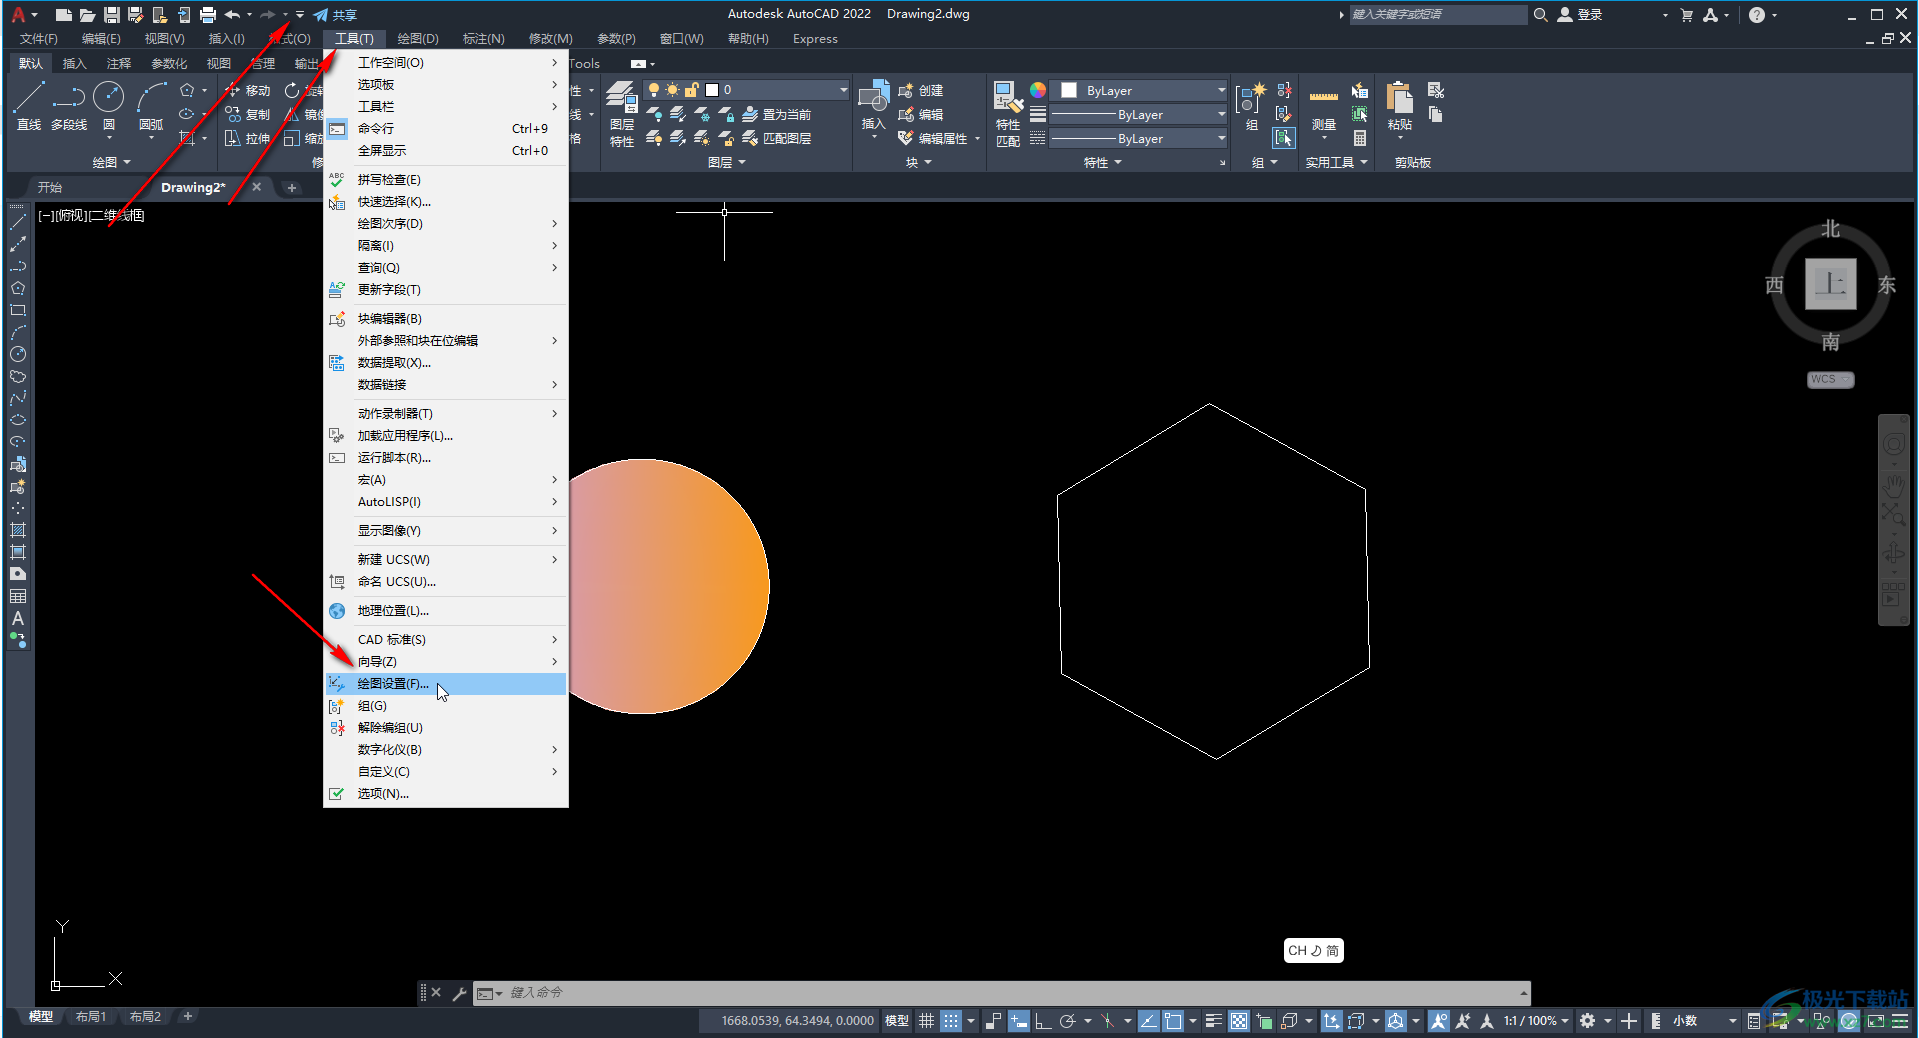
Task: Click the search magnifier icon in title bar
Action: coord(1540,14)
